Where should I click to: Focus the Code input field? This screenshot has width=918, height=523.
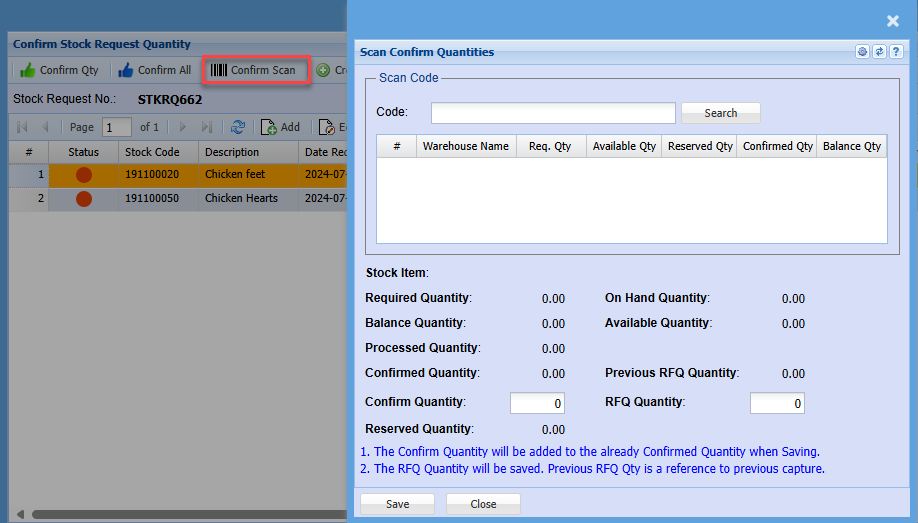tap(553, 113)
